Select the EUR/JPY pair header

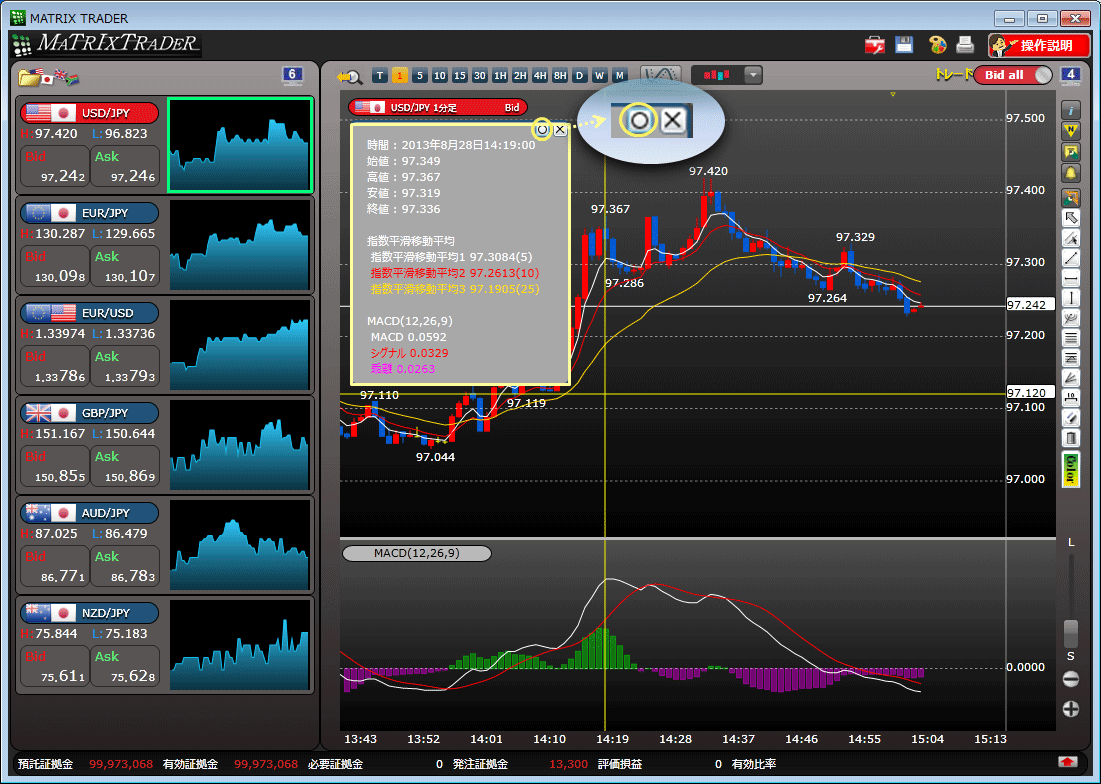[89, 213]
